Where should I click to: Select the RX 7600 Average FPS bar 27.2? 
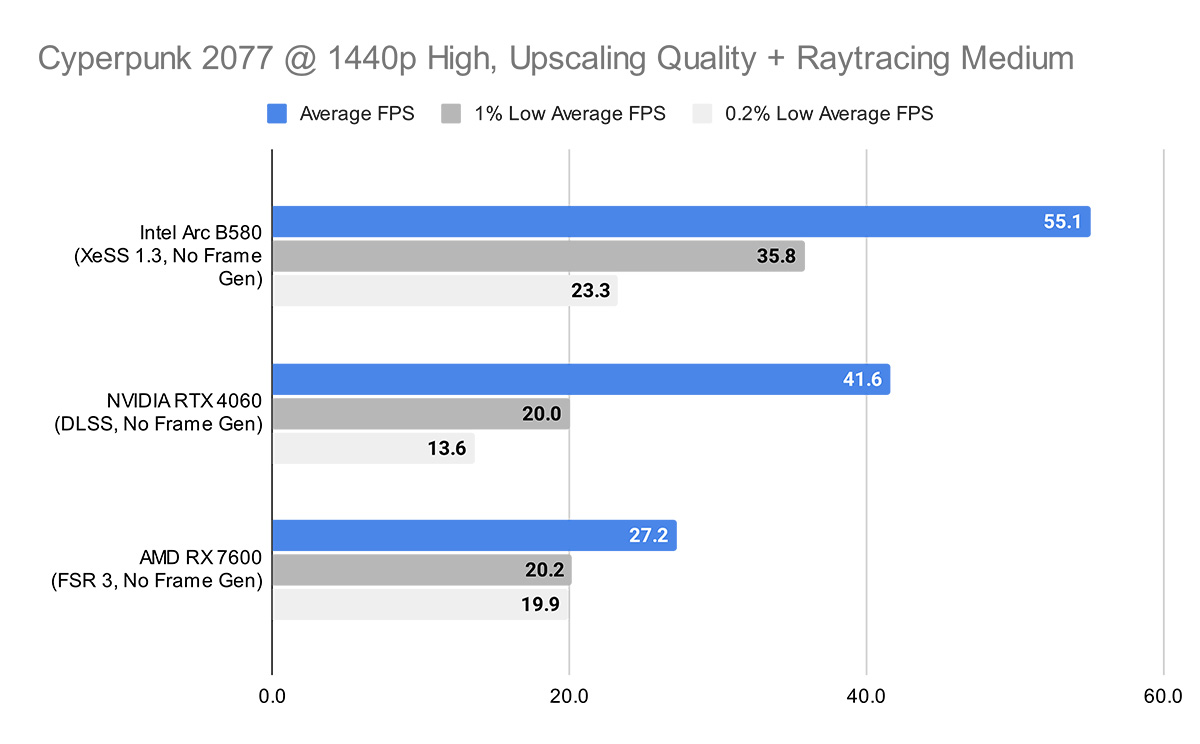coord(475,535)
